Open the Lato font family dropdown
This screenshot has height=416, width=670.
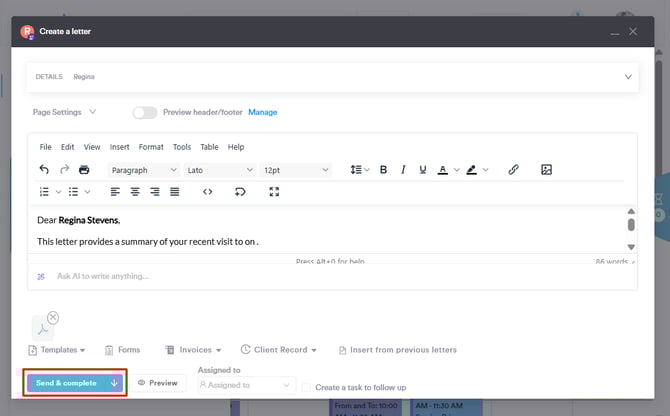[220, 170]
